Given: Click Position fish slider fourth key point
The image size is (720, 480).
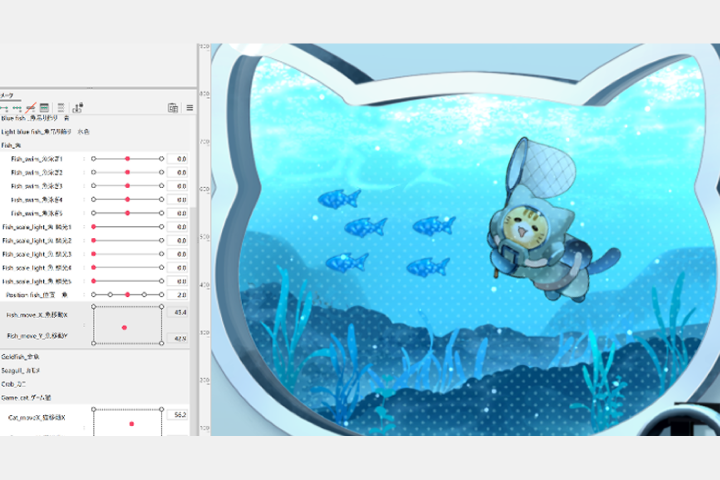Looking at the screenshot, I should pyautogui.click(x=144, y=294).
